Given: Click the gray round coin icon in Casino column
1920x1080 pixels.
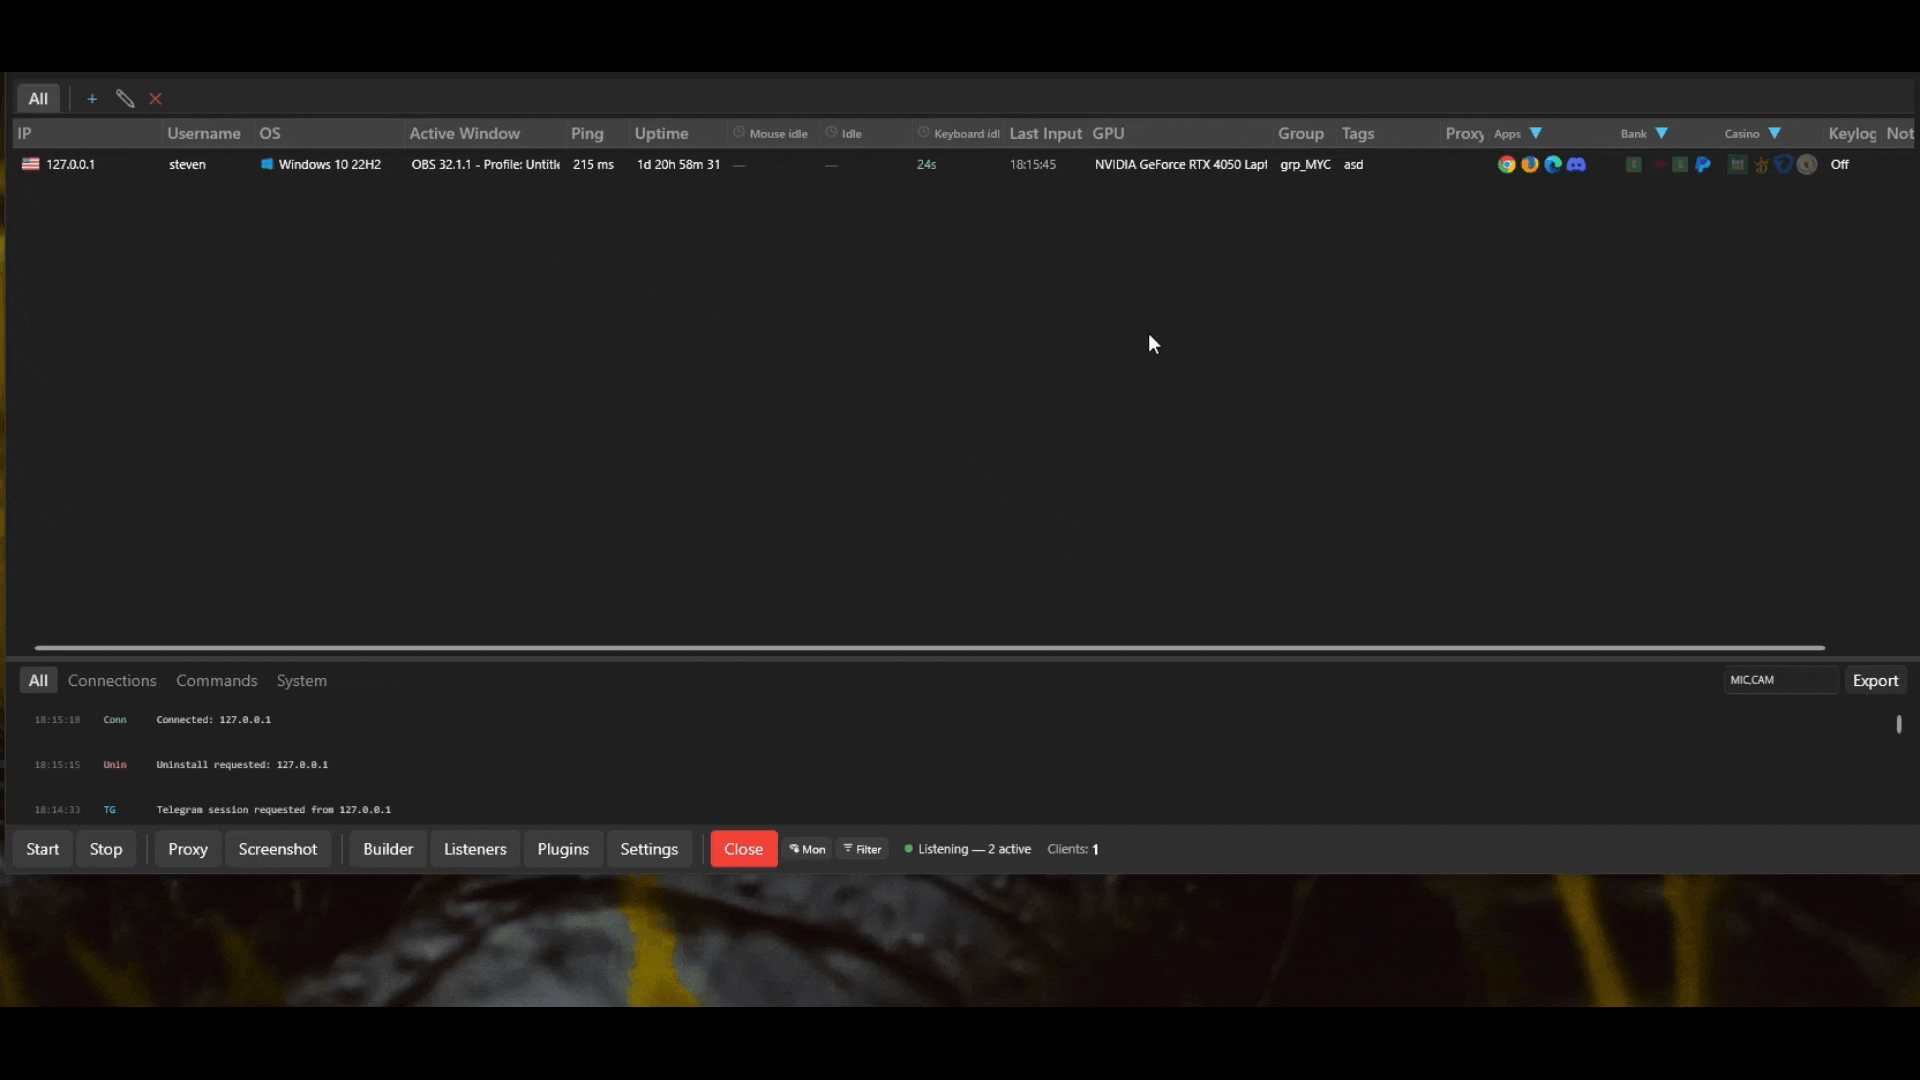Looking at the screenshot, I should tap(1807, 165).
